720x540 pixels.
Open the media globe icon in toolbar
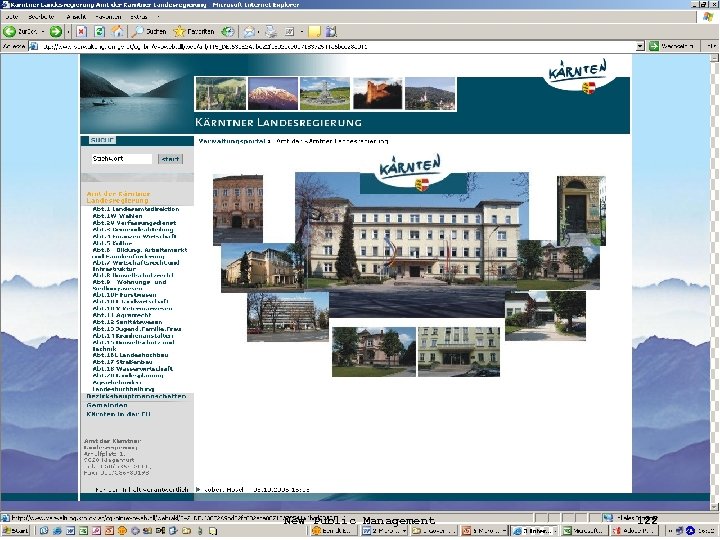[x=227, y=32]
